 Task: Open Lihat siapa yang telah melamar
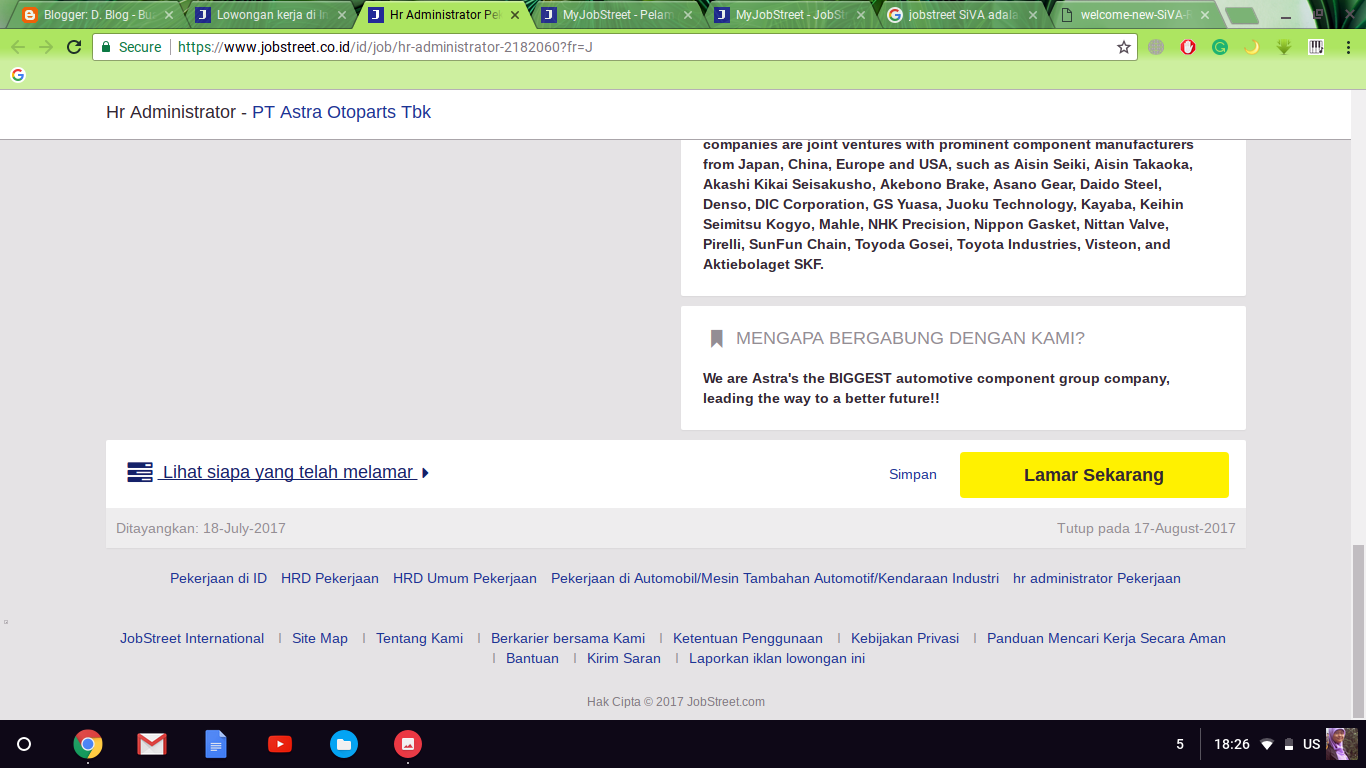(x=288, y=472)
